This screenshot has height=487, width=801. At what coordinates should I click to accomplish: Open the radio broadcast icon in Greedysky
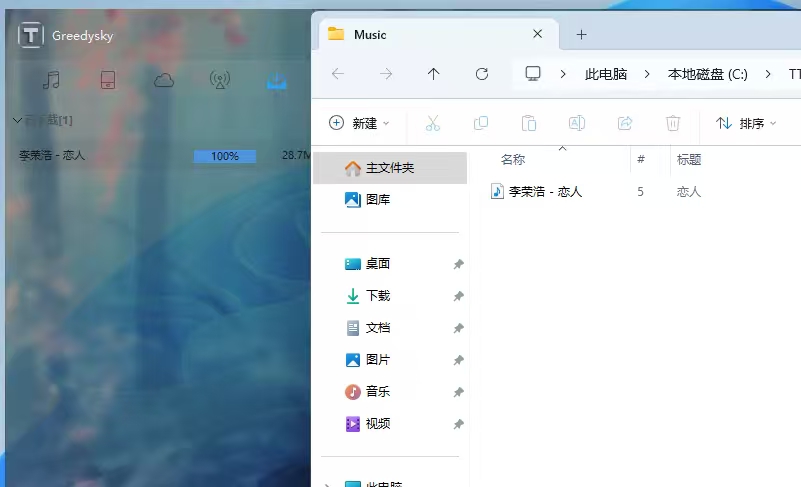tap(220, 80)
